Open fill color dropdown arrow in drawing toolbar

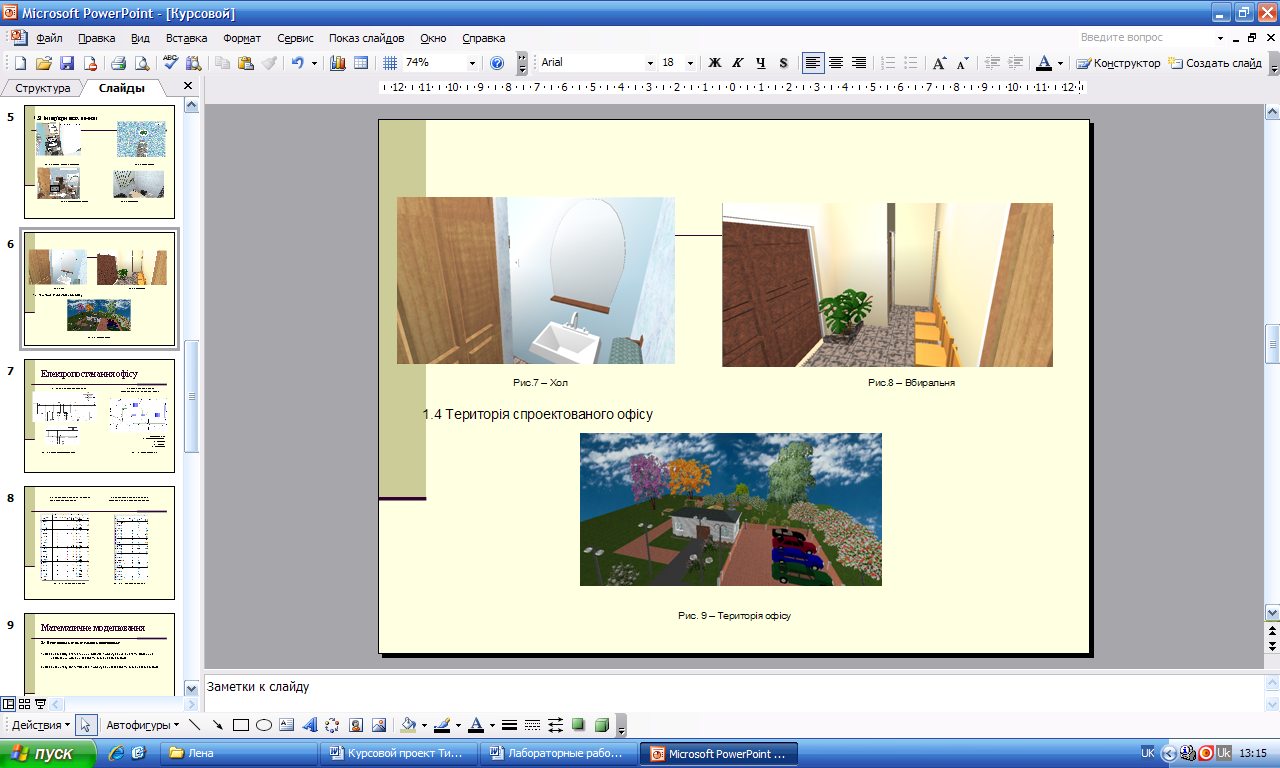[424, 725]
